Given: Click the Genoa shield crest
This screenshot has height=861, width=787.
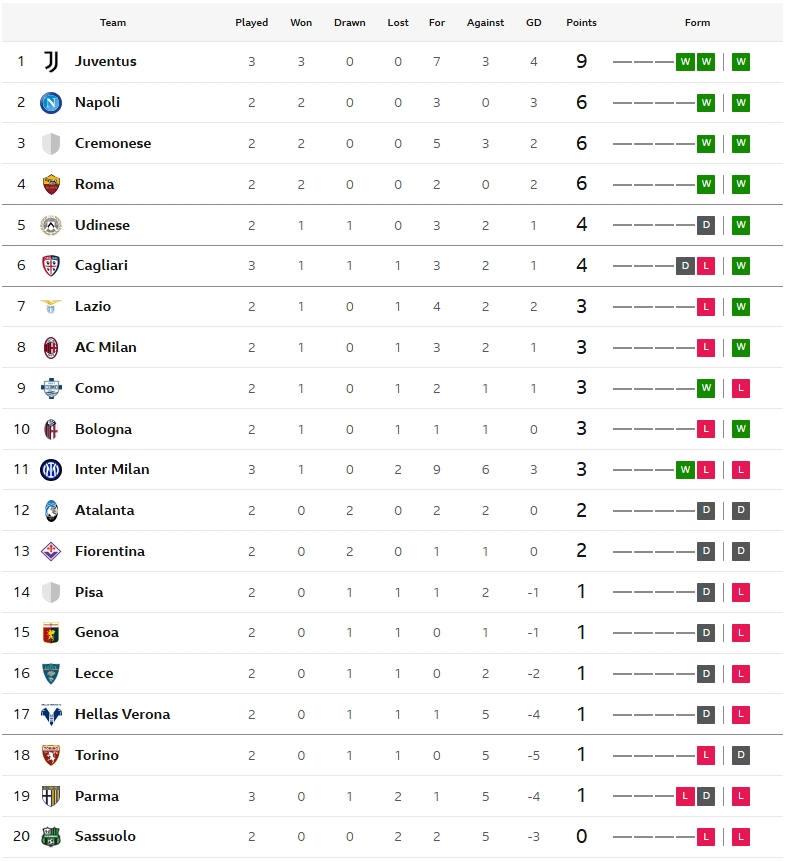Looking at the screenshot, I should (51, 633).
